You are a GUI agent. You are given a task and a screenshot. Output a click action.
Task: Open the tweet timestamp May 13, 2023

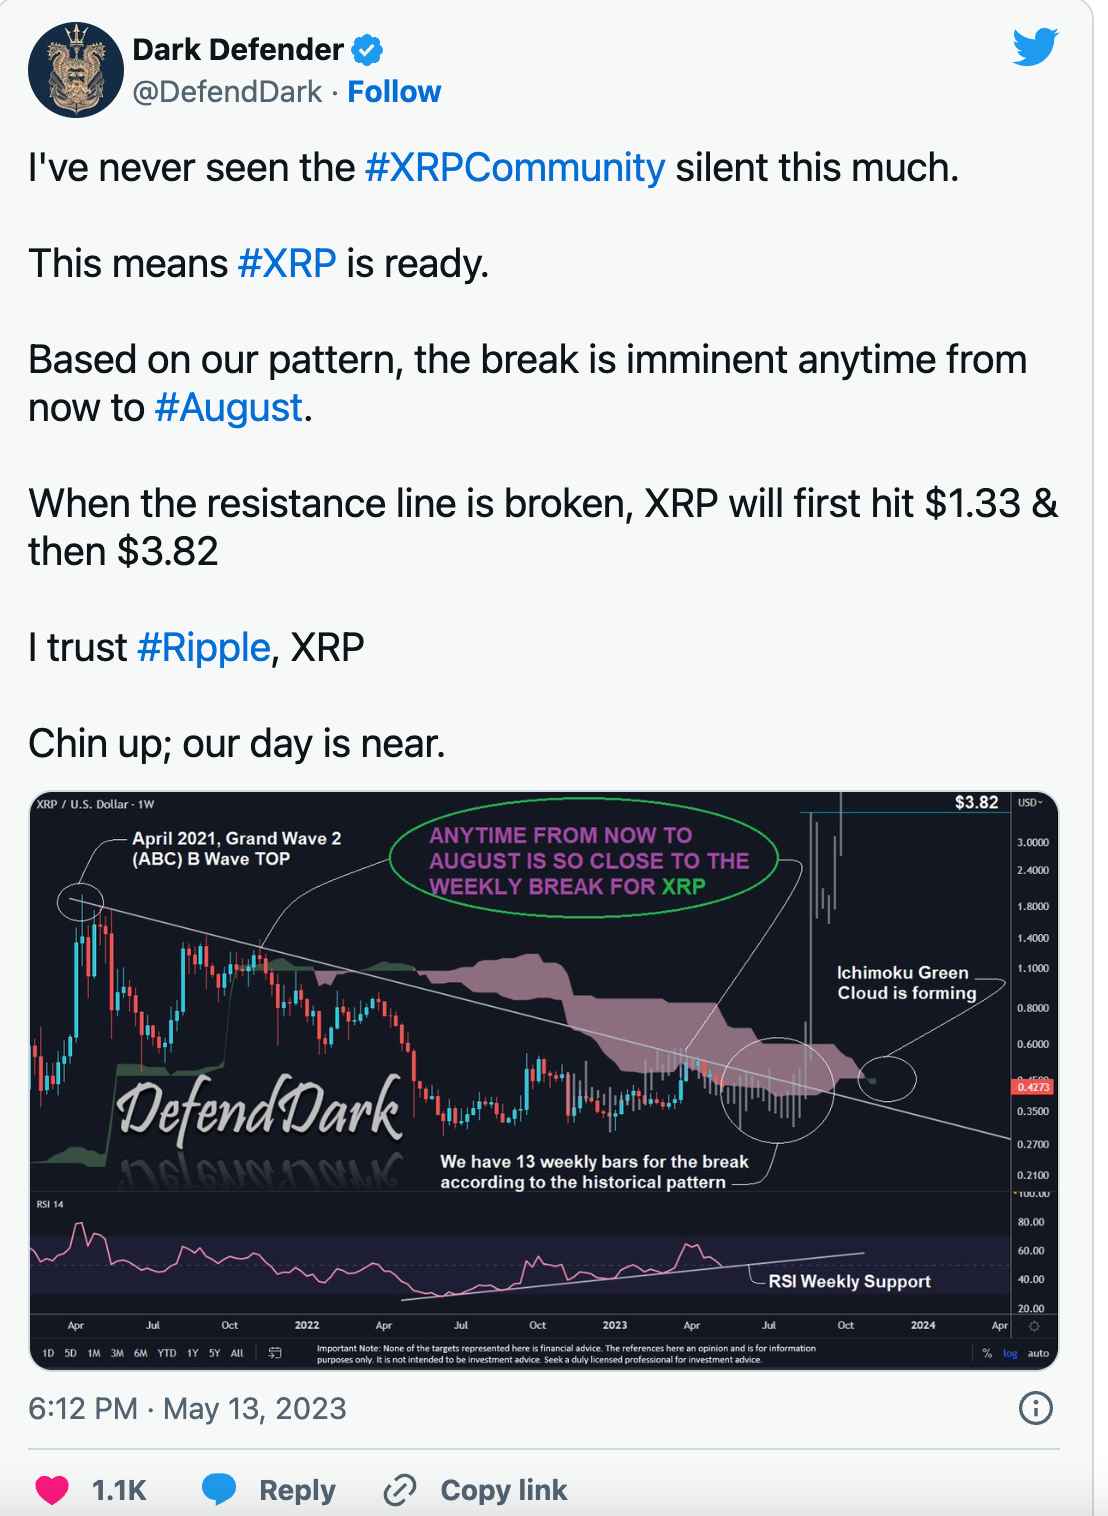pos(187,1408)
